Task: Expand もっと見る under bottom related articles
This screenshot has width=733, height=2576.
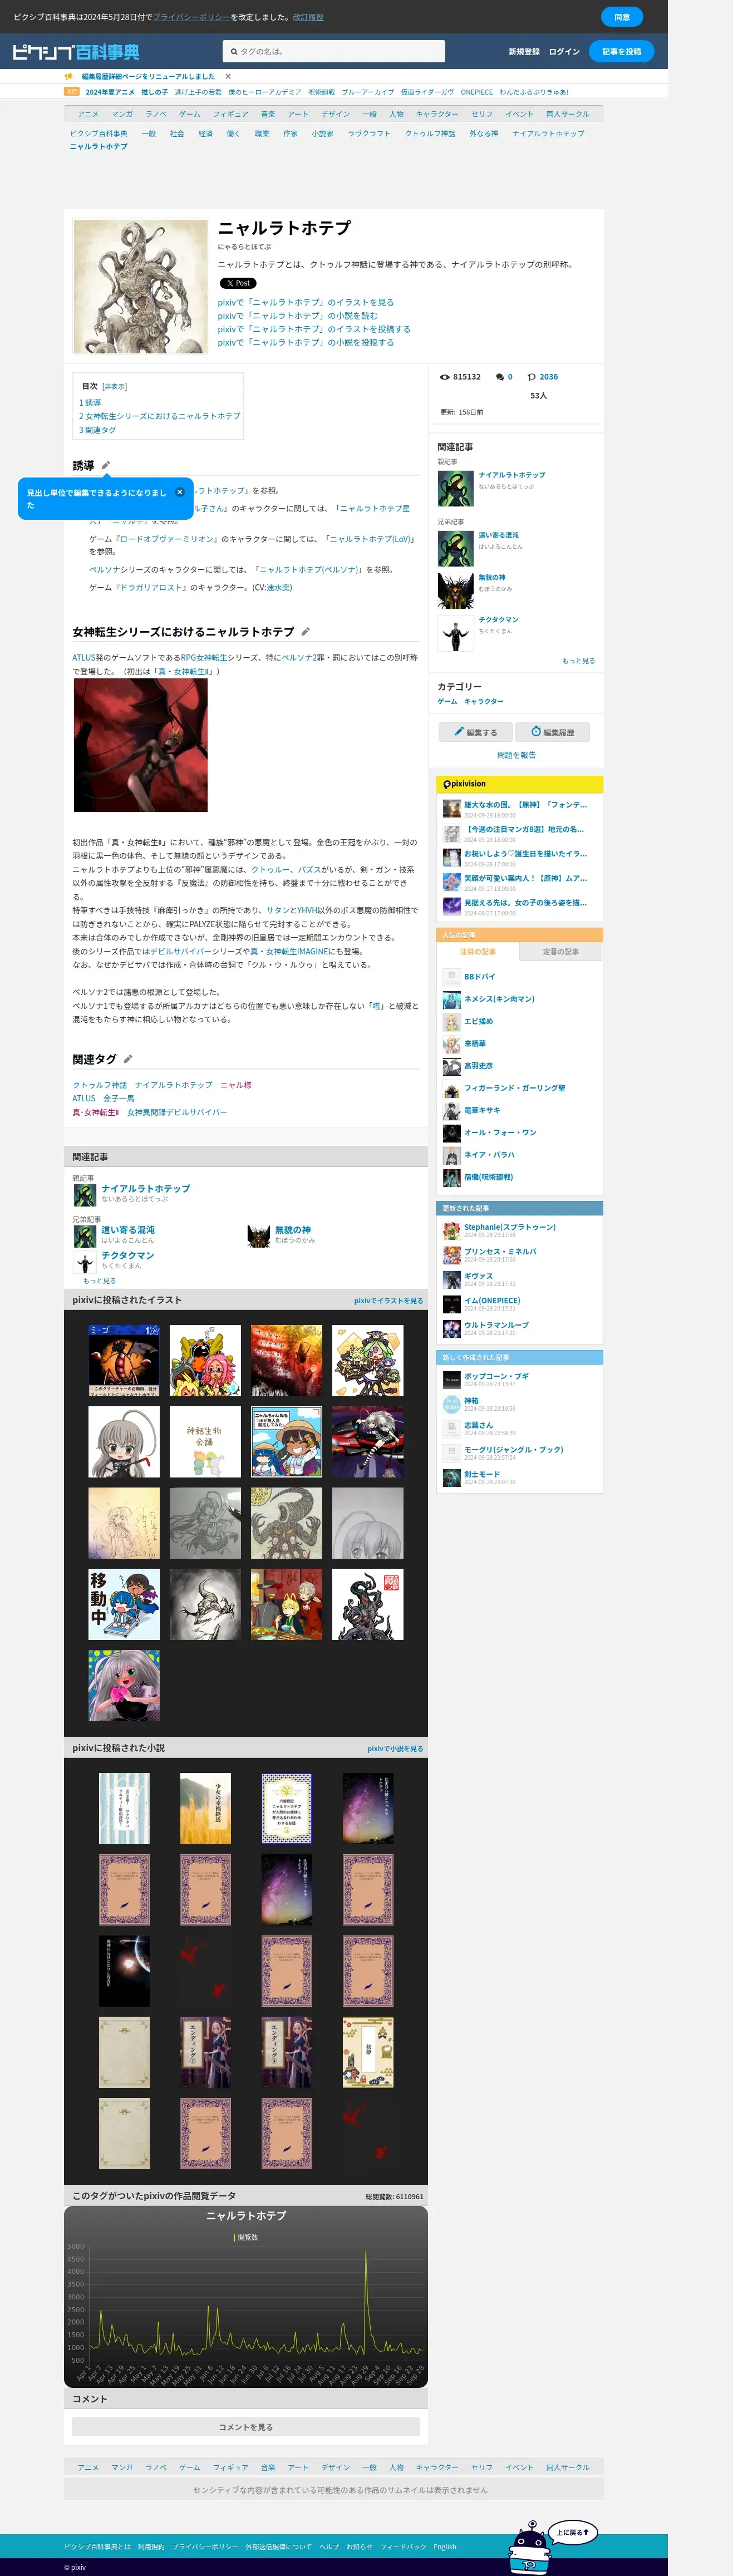Action: tap(99, 1280)
